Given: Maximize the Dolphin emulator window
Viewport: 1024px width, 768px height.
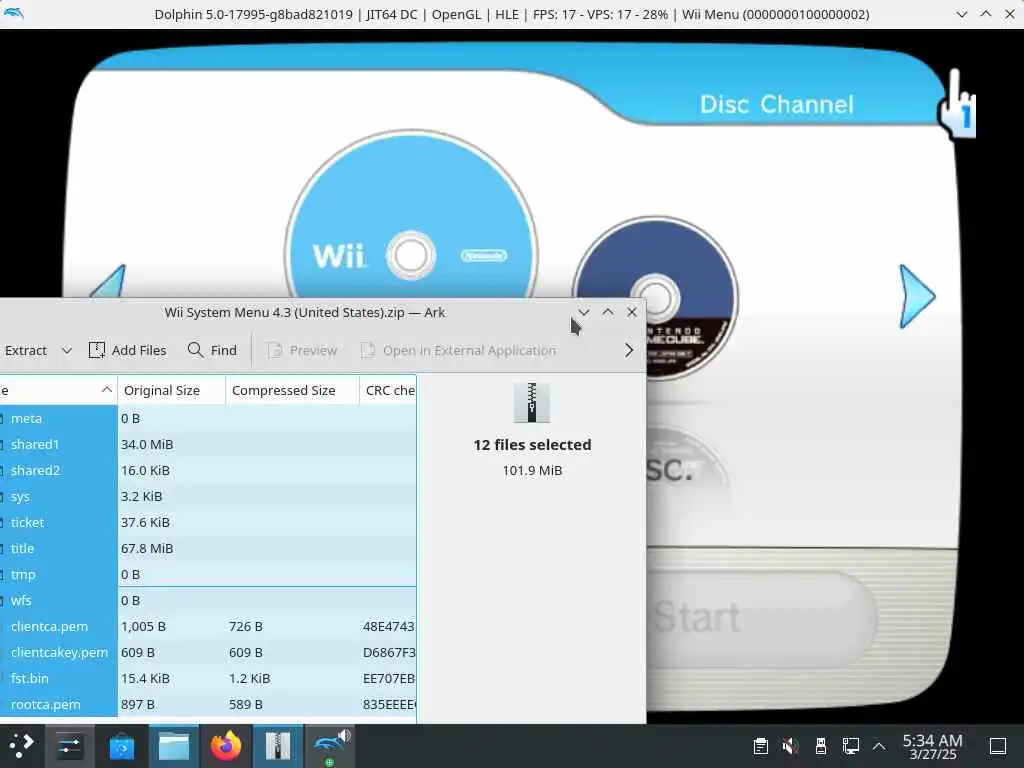Looking at the screenshot, I should (x=985, y=14).
